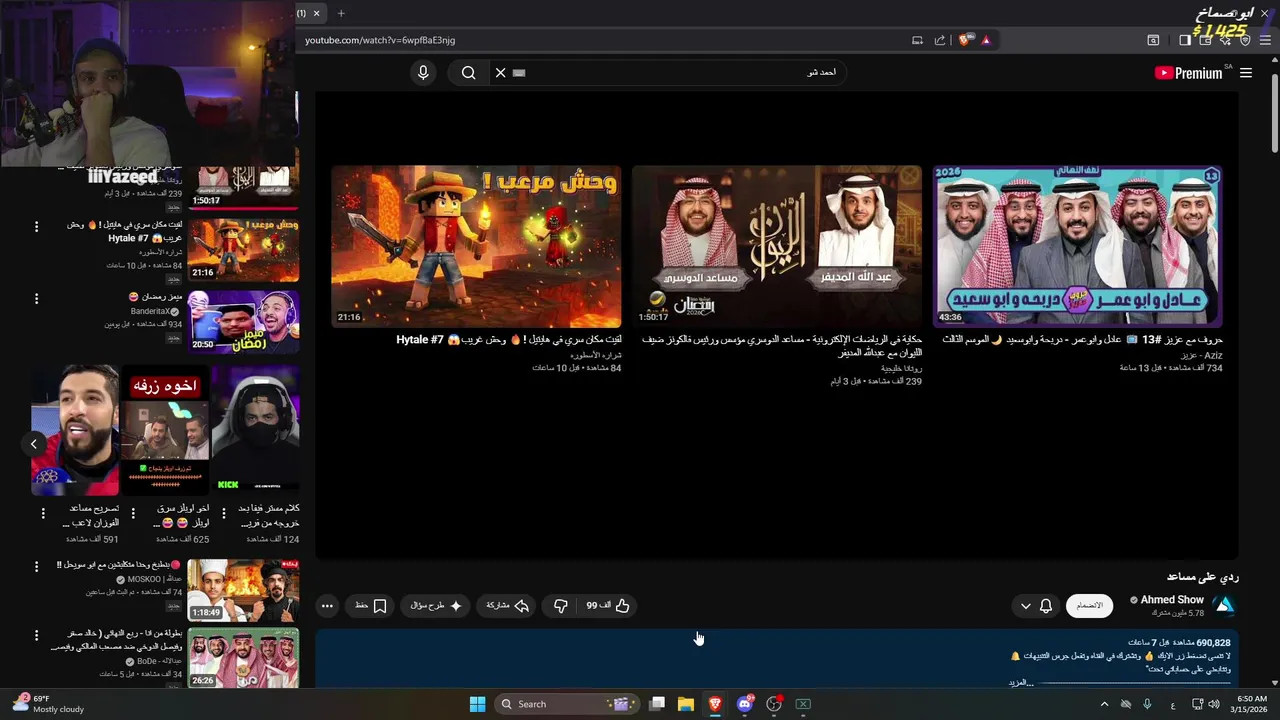Open a new browser tab with plus
This screenshot has height=720, width=1280.
click(x=341, y=13)
